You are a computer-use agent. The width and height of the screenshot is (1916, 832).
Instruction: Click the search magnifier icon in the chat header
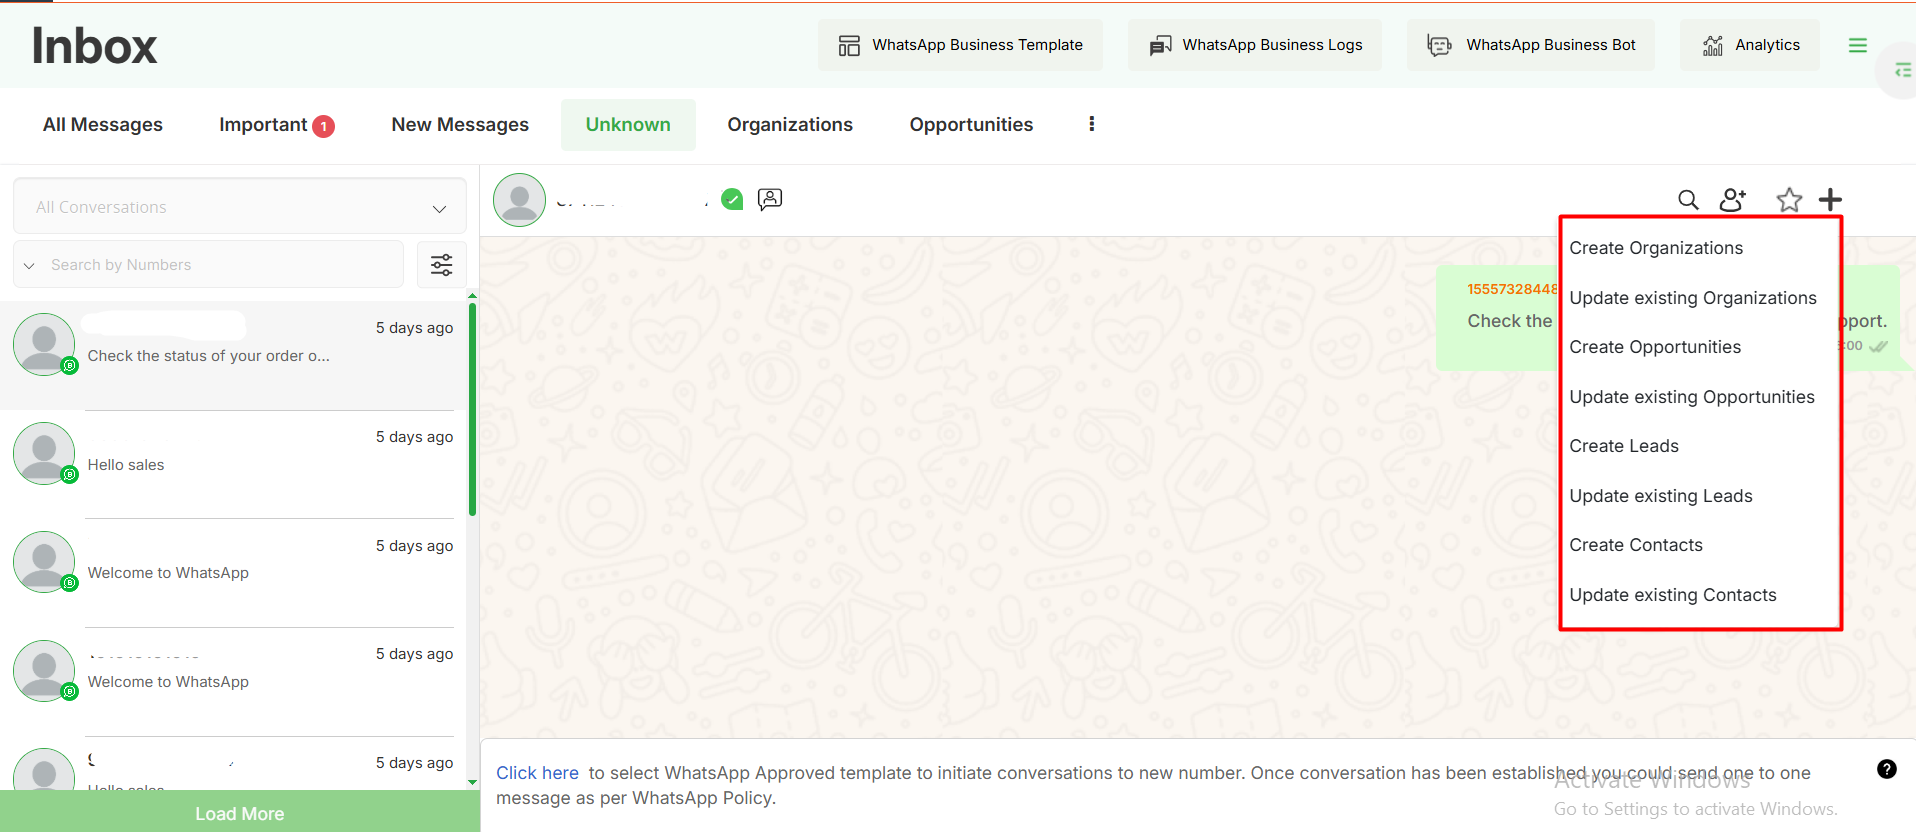(1688, 200)
